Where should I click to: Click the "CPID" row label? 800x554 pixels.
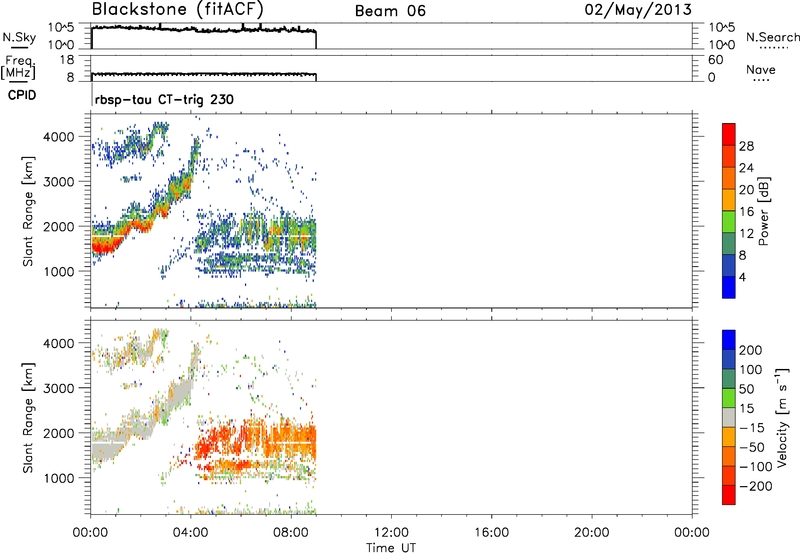click(22, 95)
